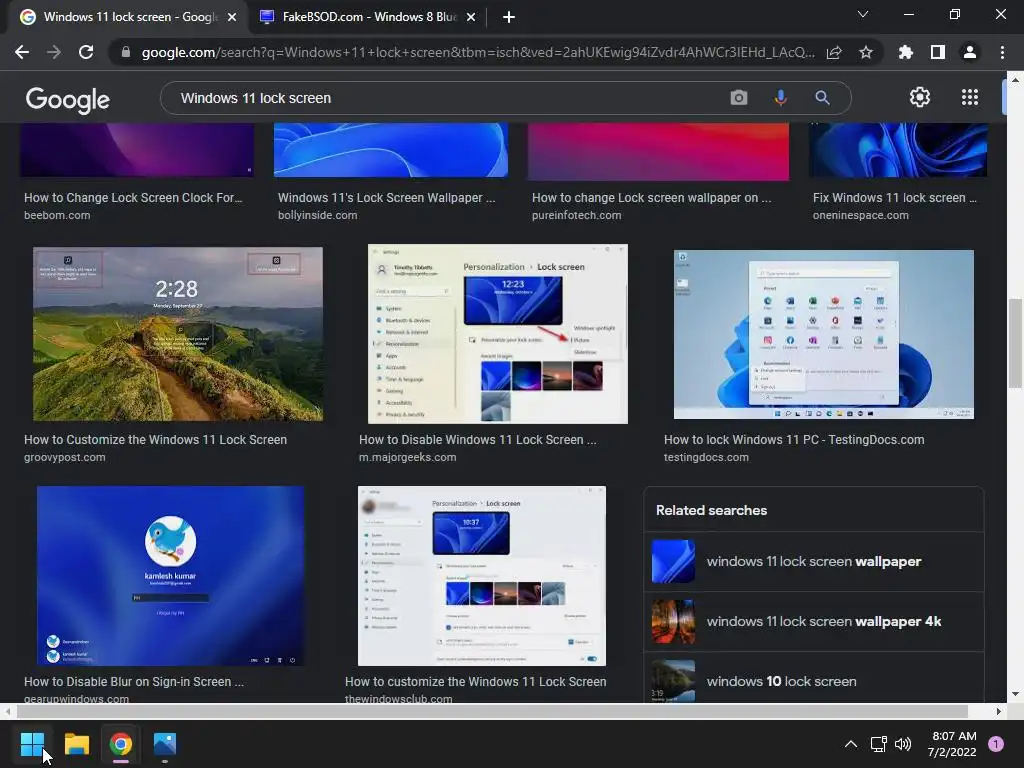Image resolution: width=1024 pixels, height=768 pixels.
Task: Open Photos app in taskbar
Action: click(x=165, y=744)
